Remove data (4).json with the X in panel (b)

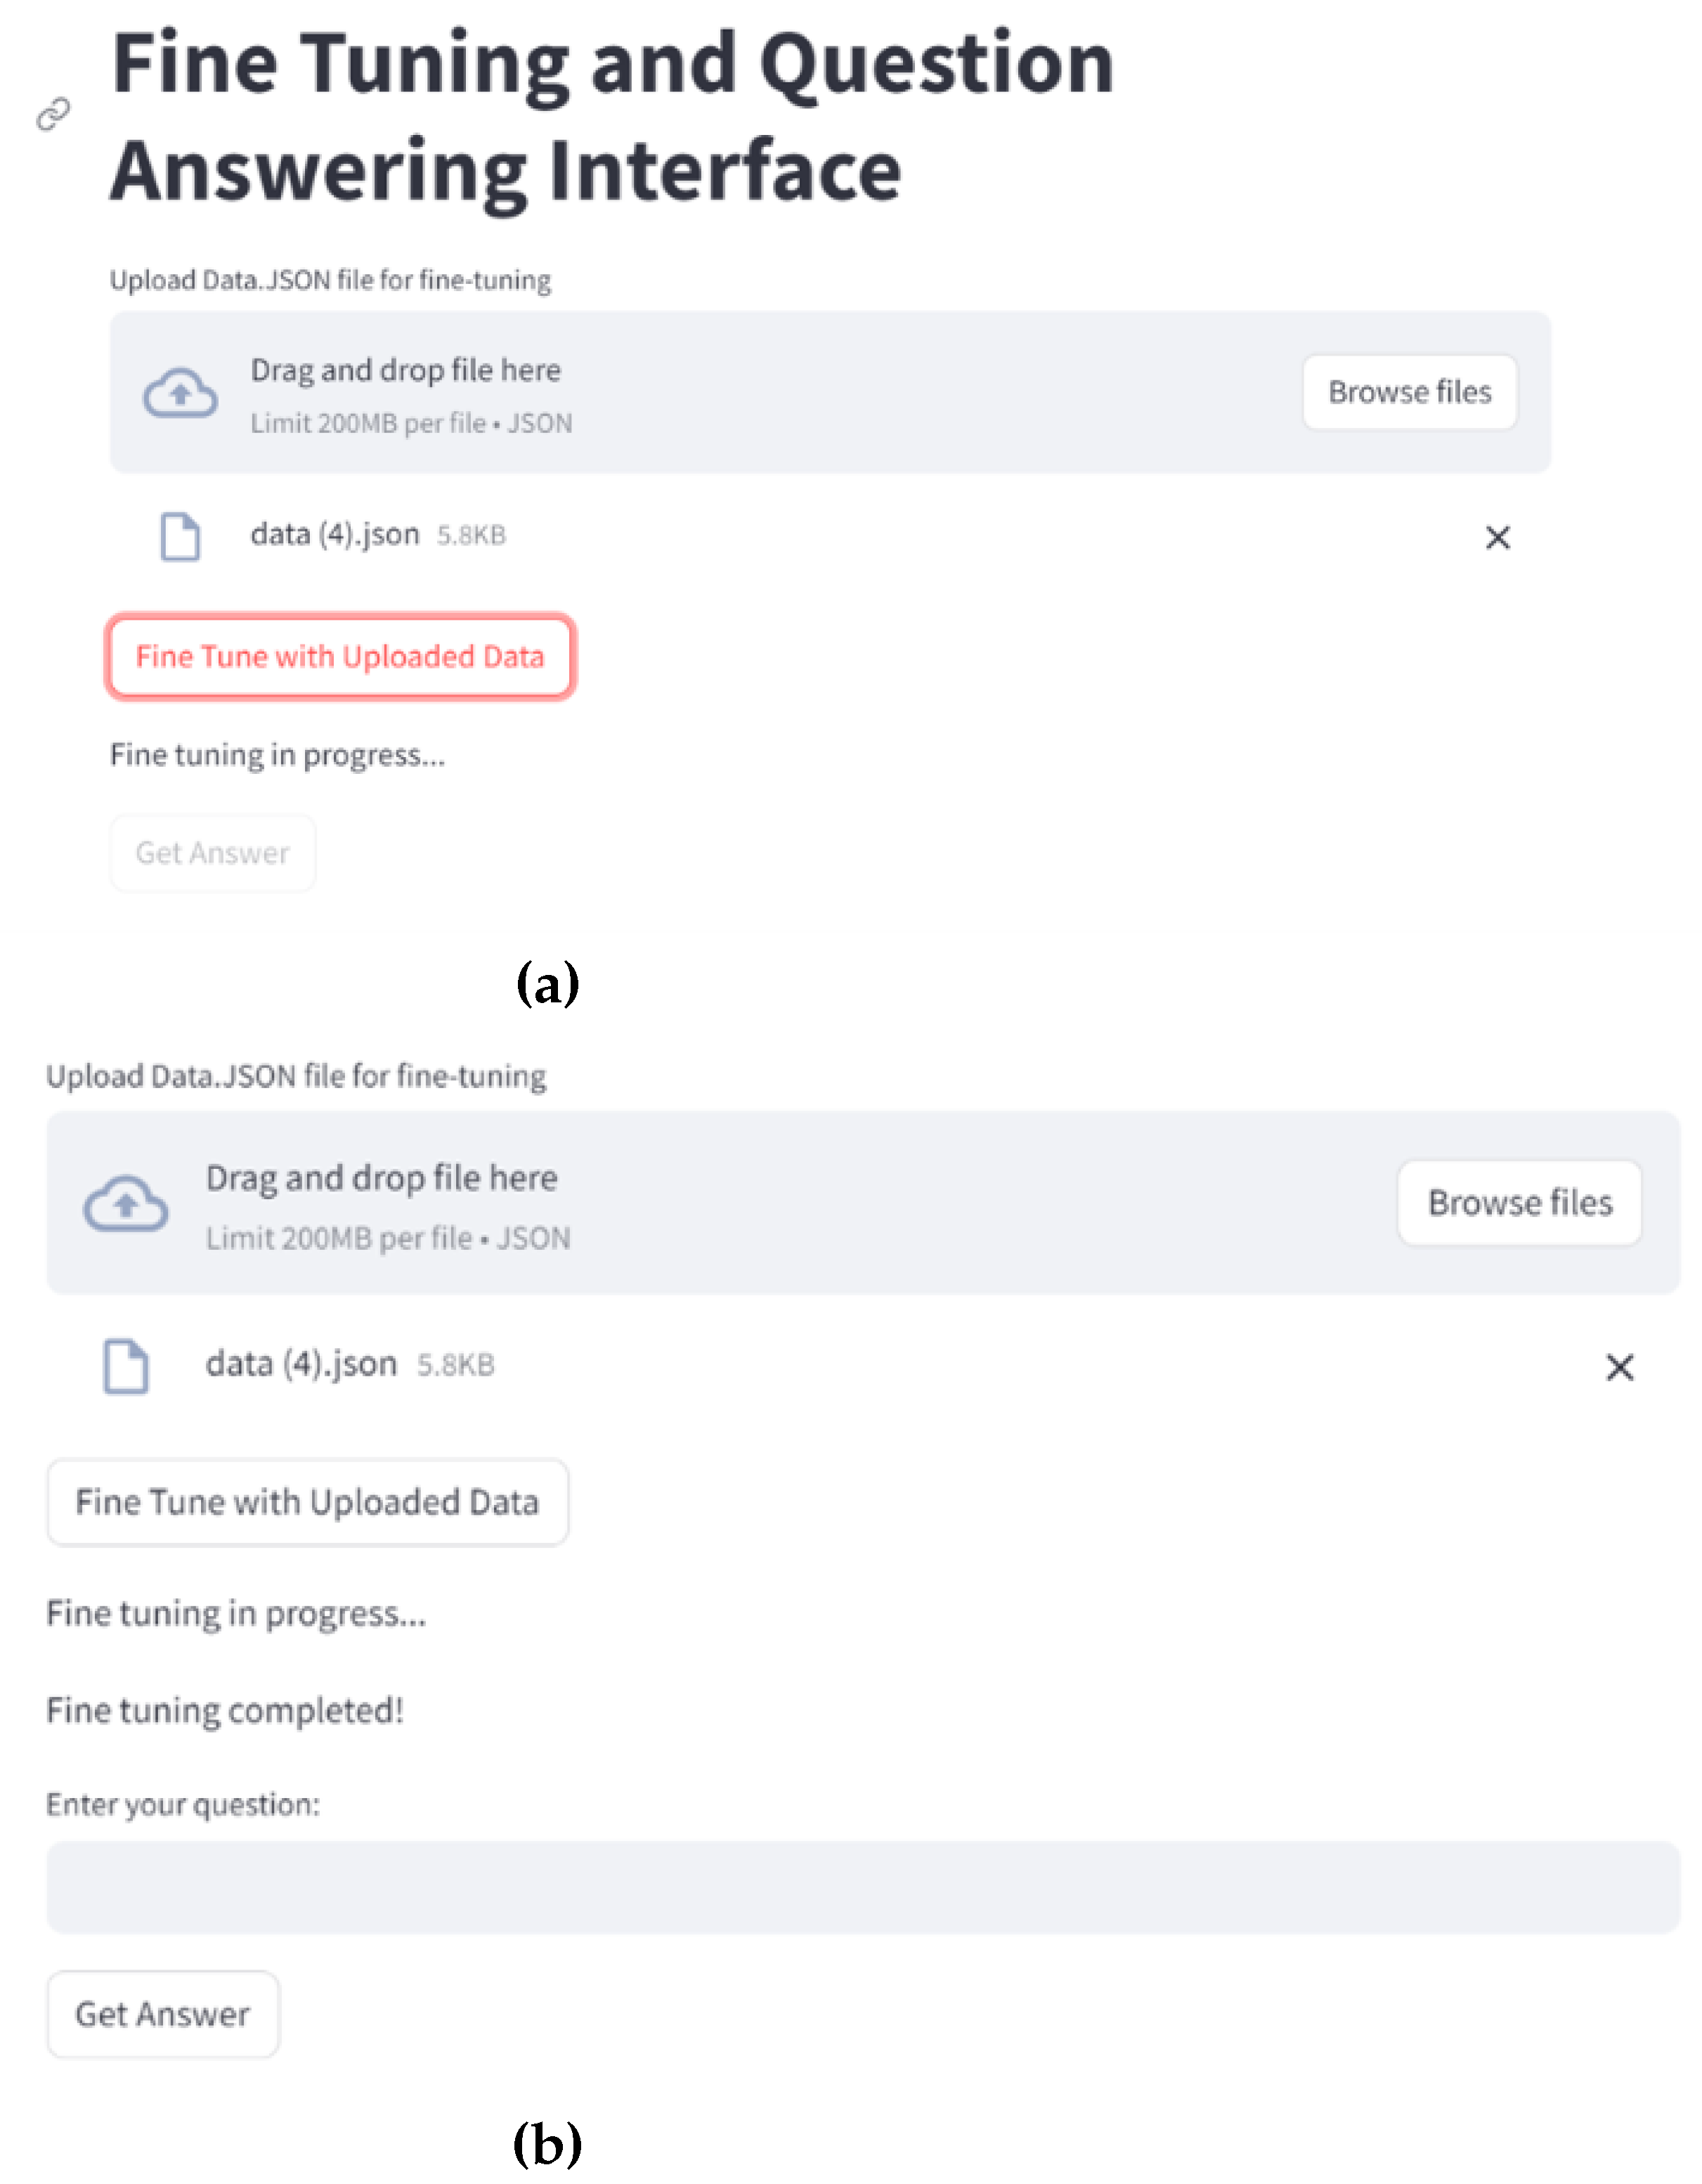[x=1619, y=1367]
